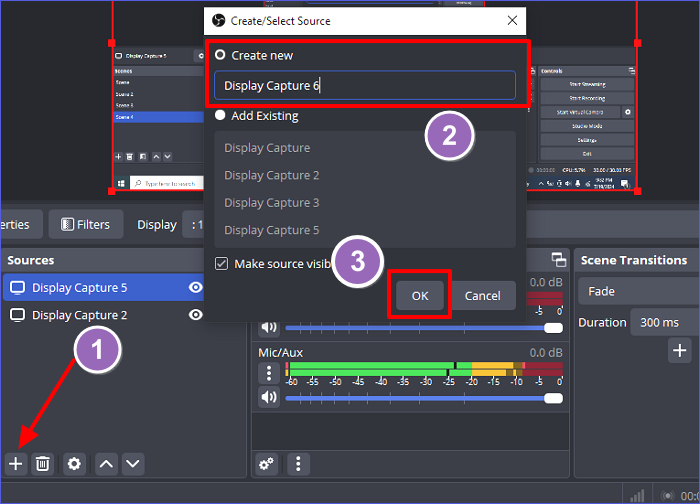This screenshot has height=504, width=700.
Task: Hide Display Capture 5 via eye icon
Action: [196, 288]
